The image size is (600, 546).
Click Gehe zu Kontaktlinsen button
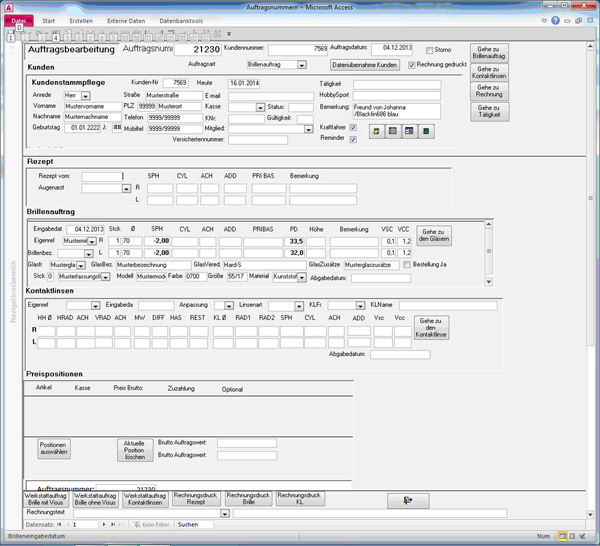(x=489, y=72)
